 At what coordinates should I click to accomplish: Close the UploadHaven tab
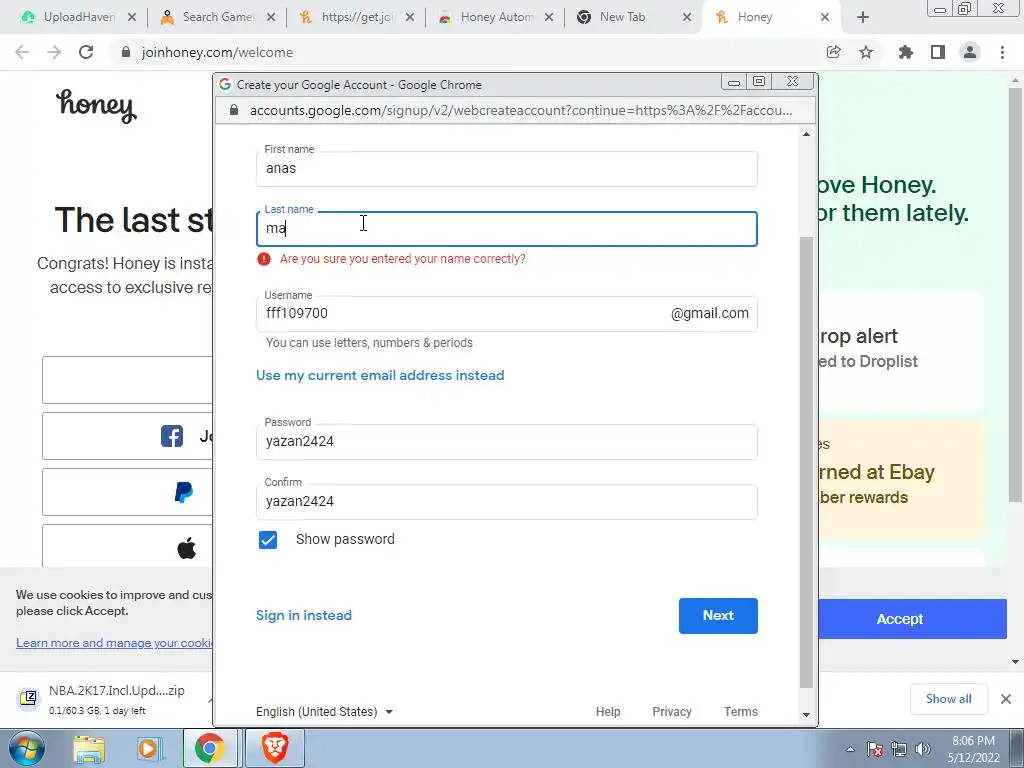[x=132, y=18]
